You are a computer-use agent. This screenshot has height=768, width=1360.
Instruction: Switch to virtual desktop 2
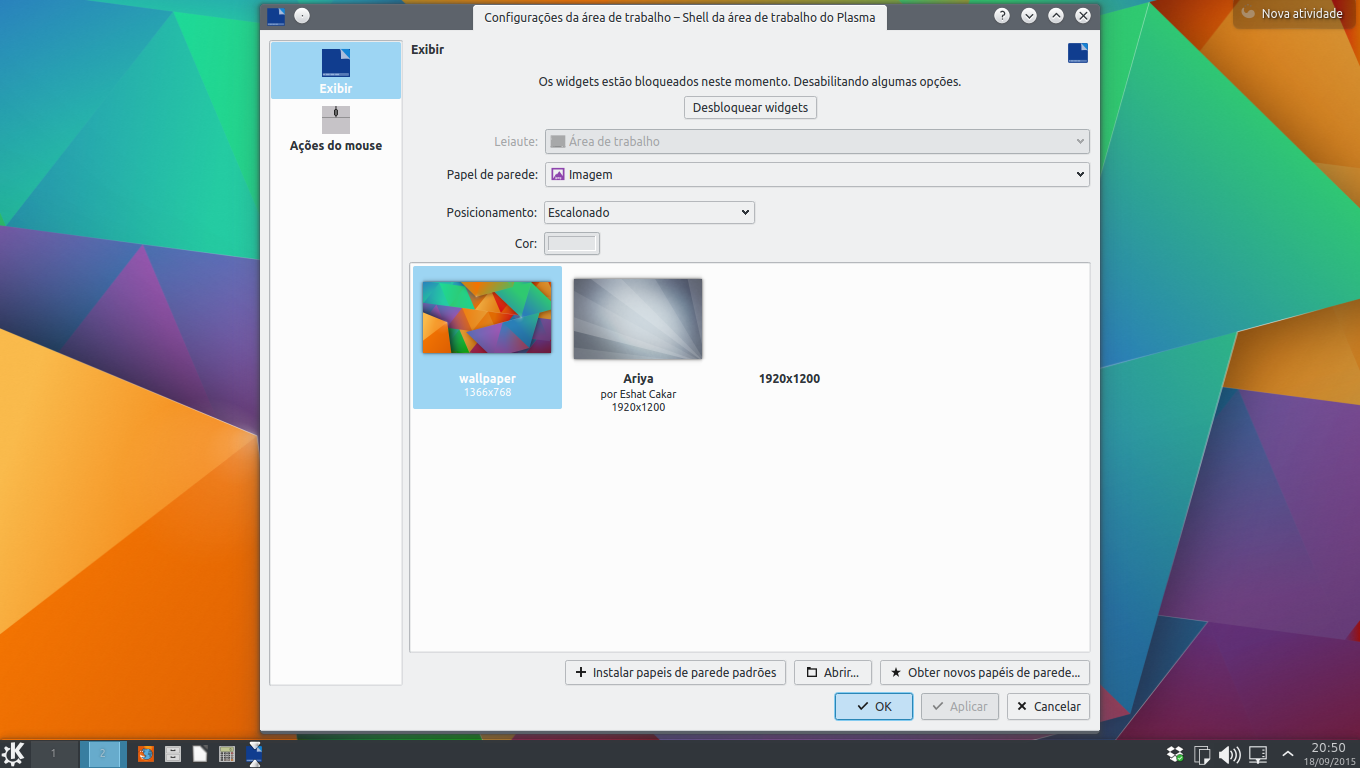pos(102,753)
